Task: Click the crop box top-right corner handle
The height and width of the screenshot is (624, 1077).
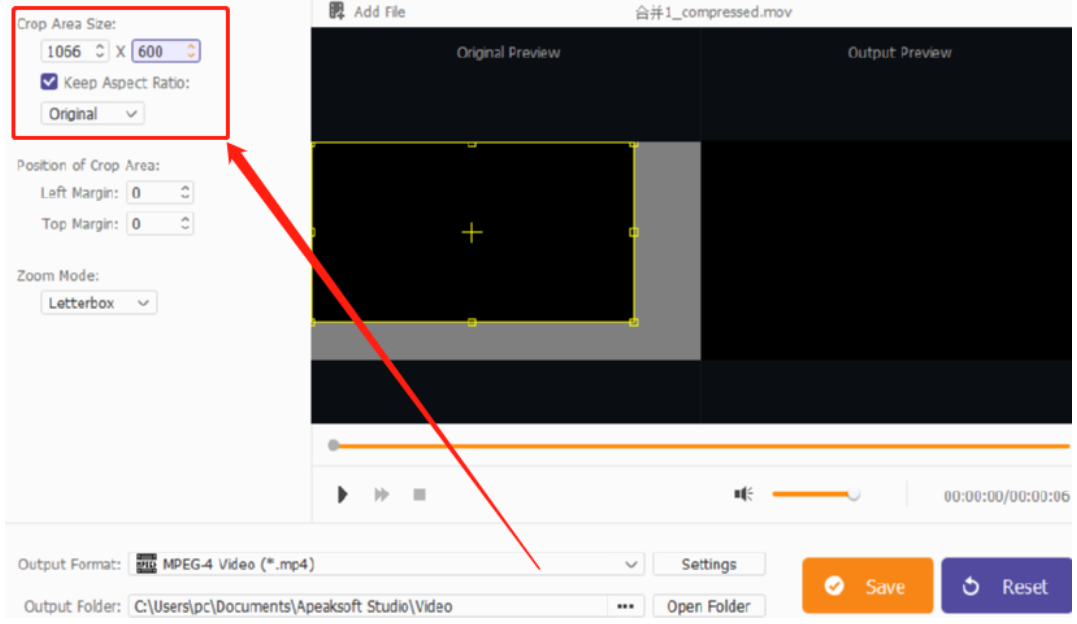Action: click(x=633, y=144)
